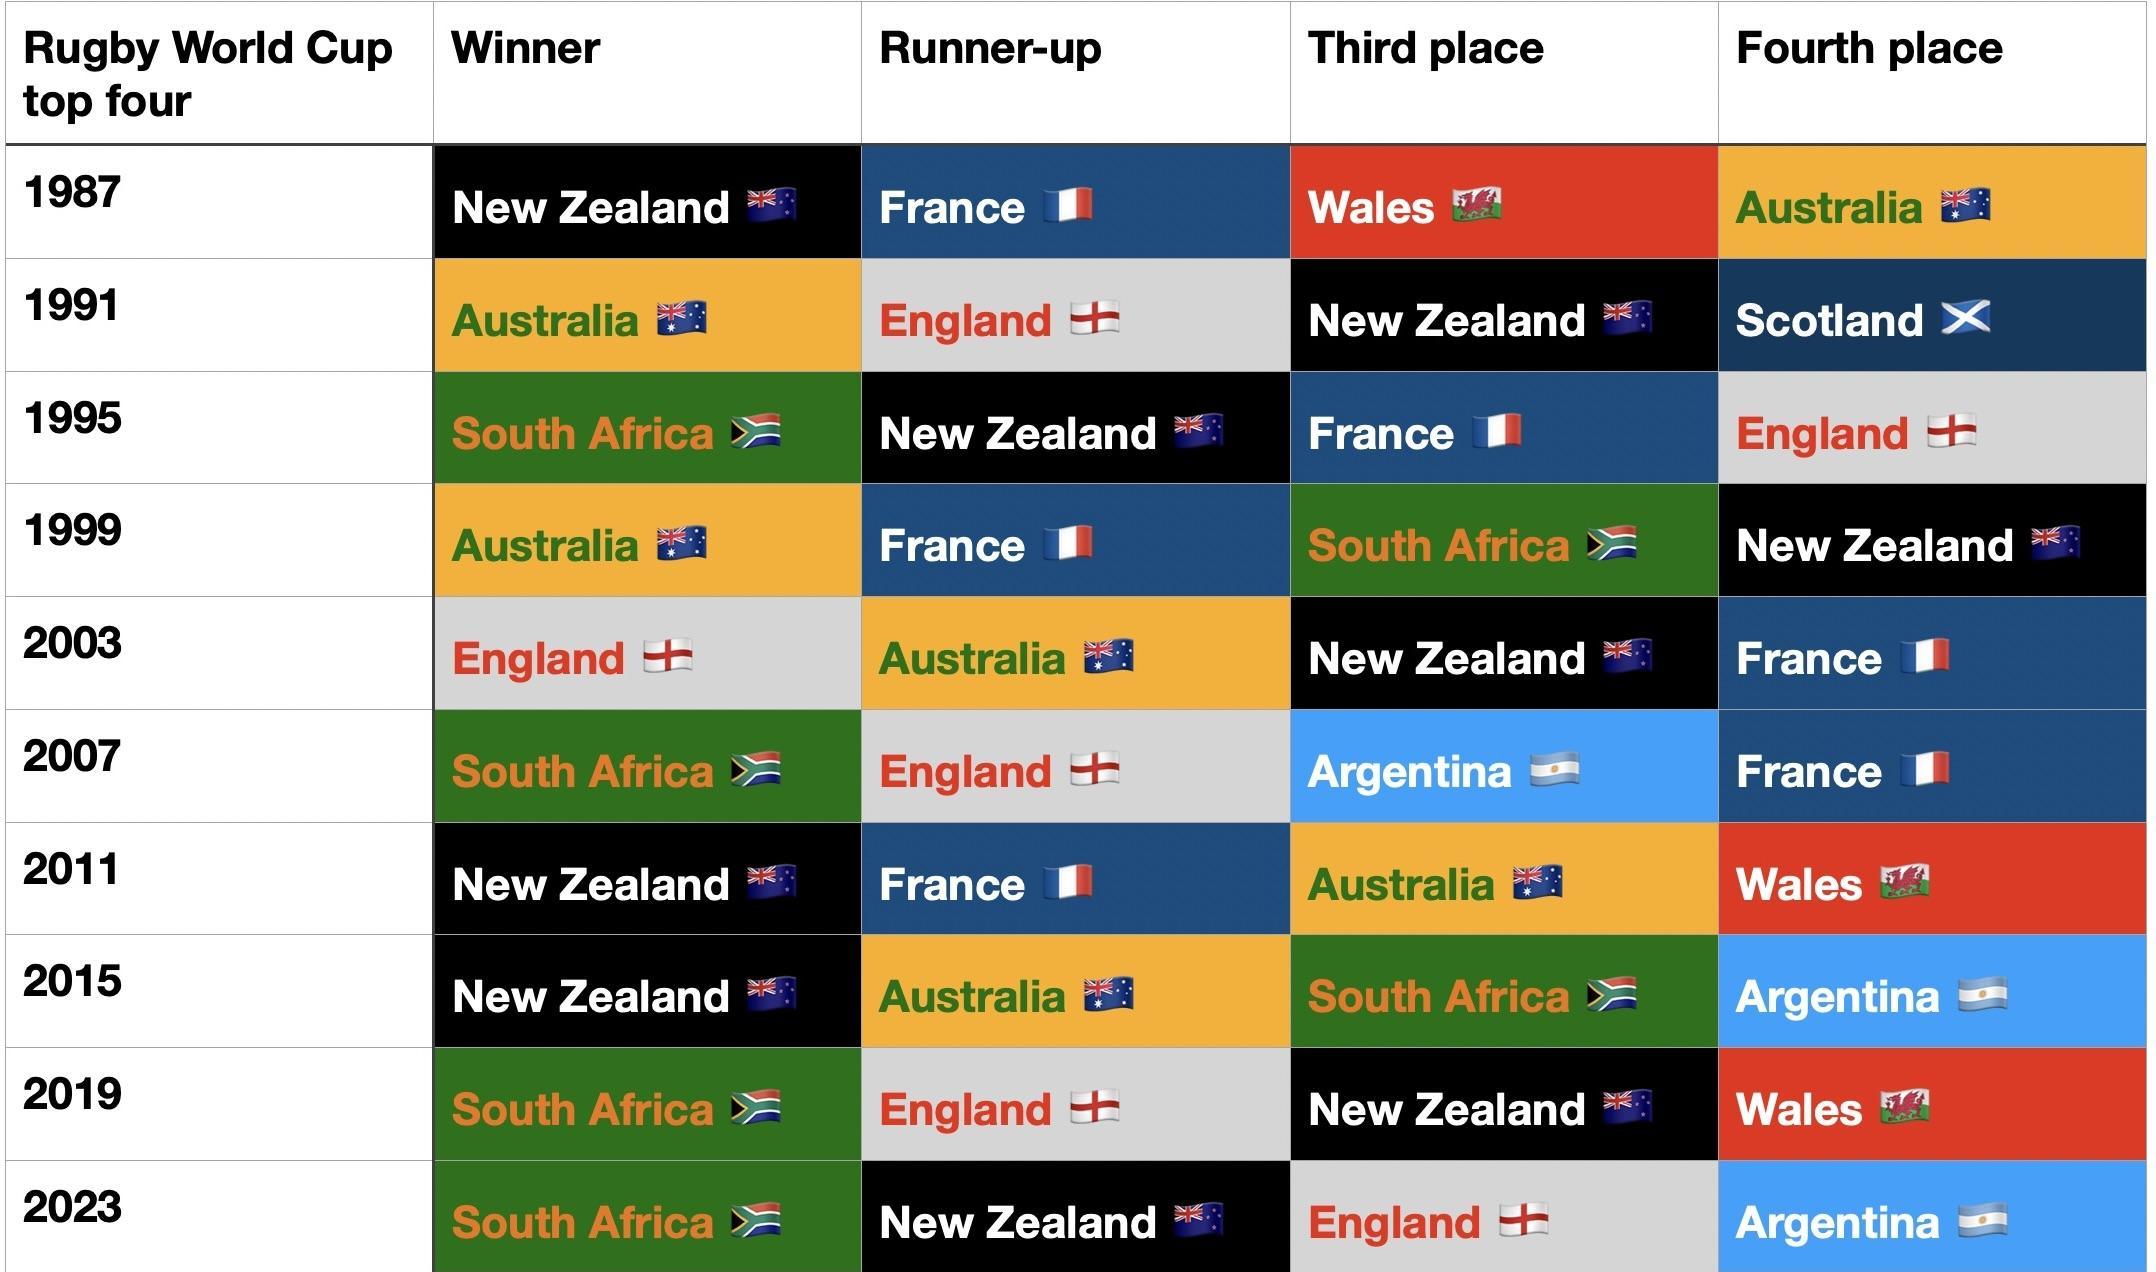Click the 2007 year row label
2156x1272 pixels.
[72, 756]
